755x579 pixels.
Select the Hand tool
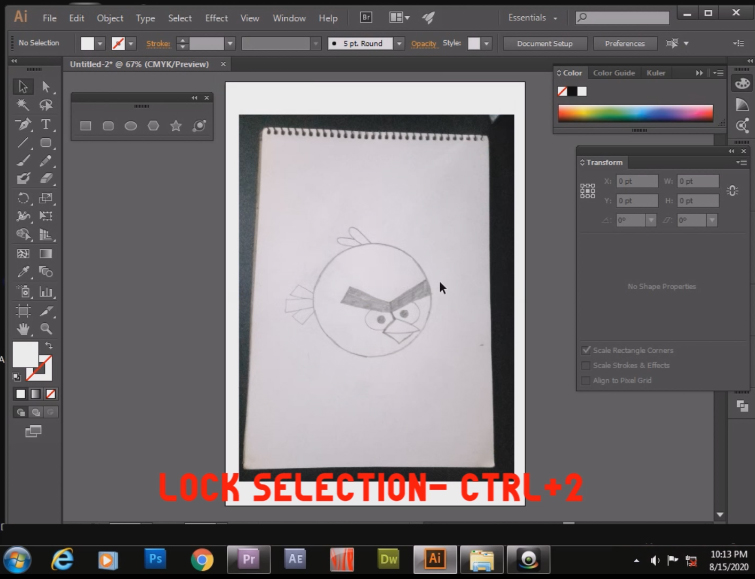tap(23, 329)
